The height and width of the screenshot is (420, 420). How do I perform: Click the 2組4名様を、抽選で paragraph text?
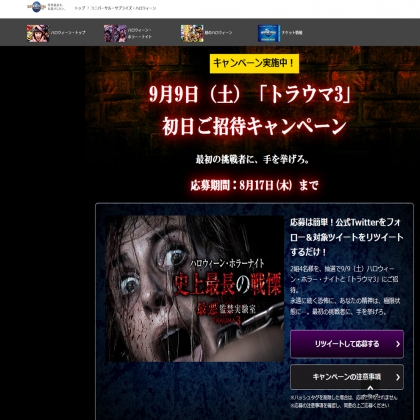coord(345,290)
